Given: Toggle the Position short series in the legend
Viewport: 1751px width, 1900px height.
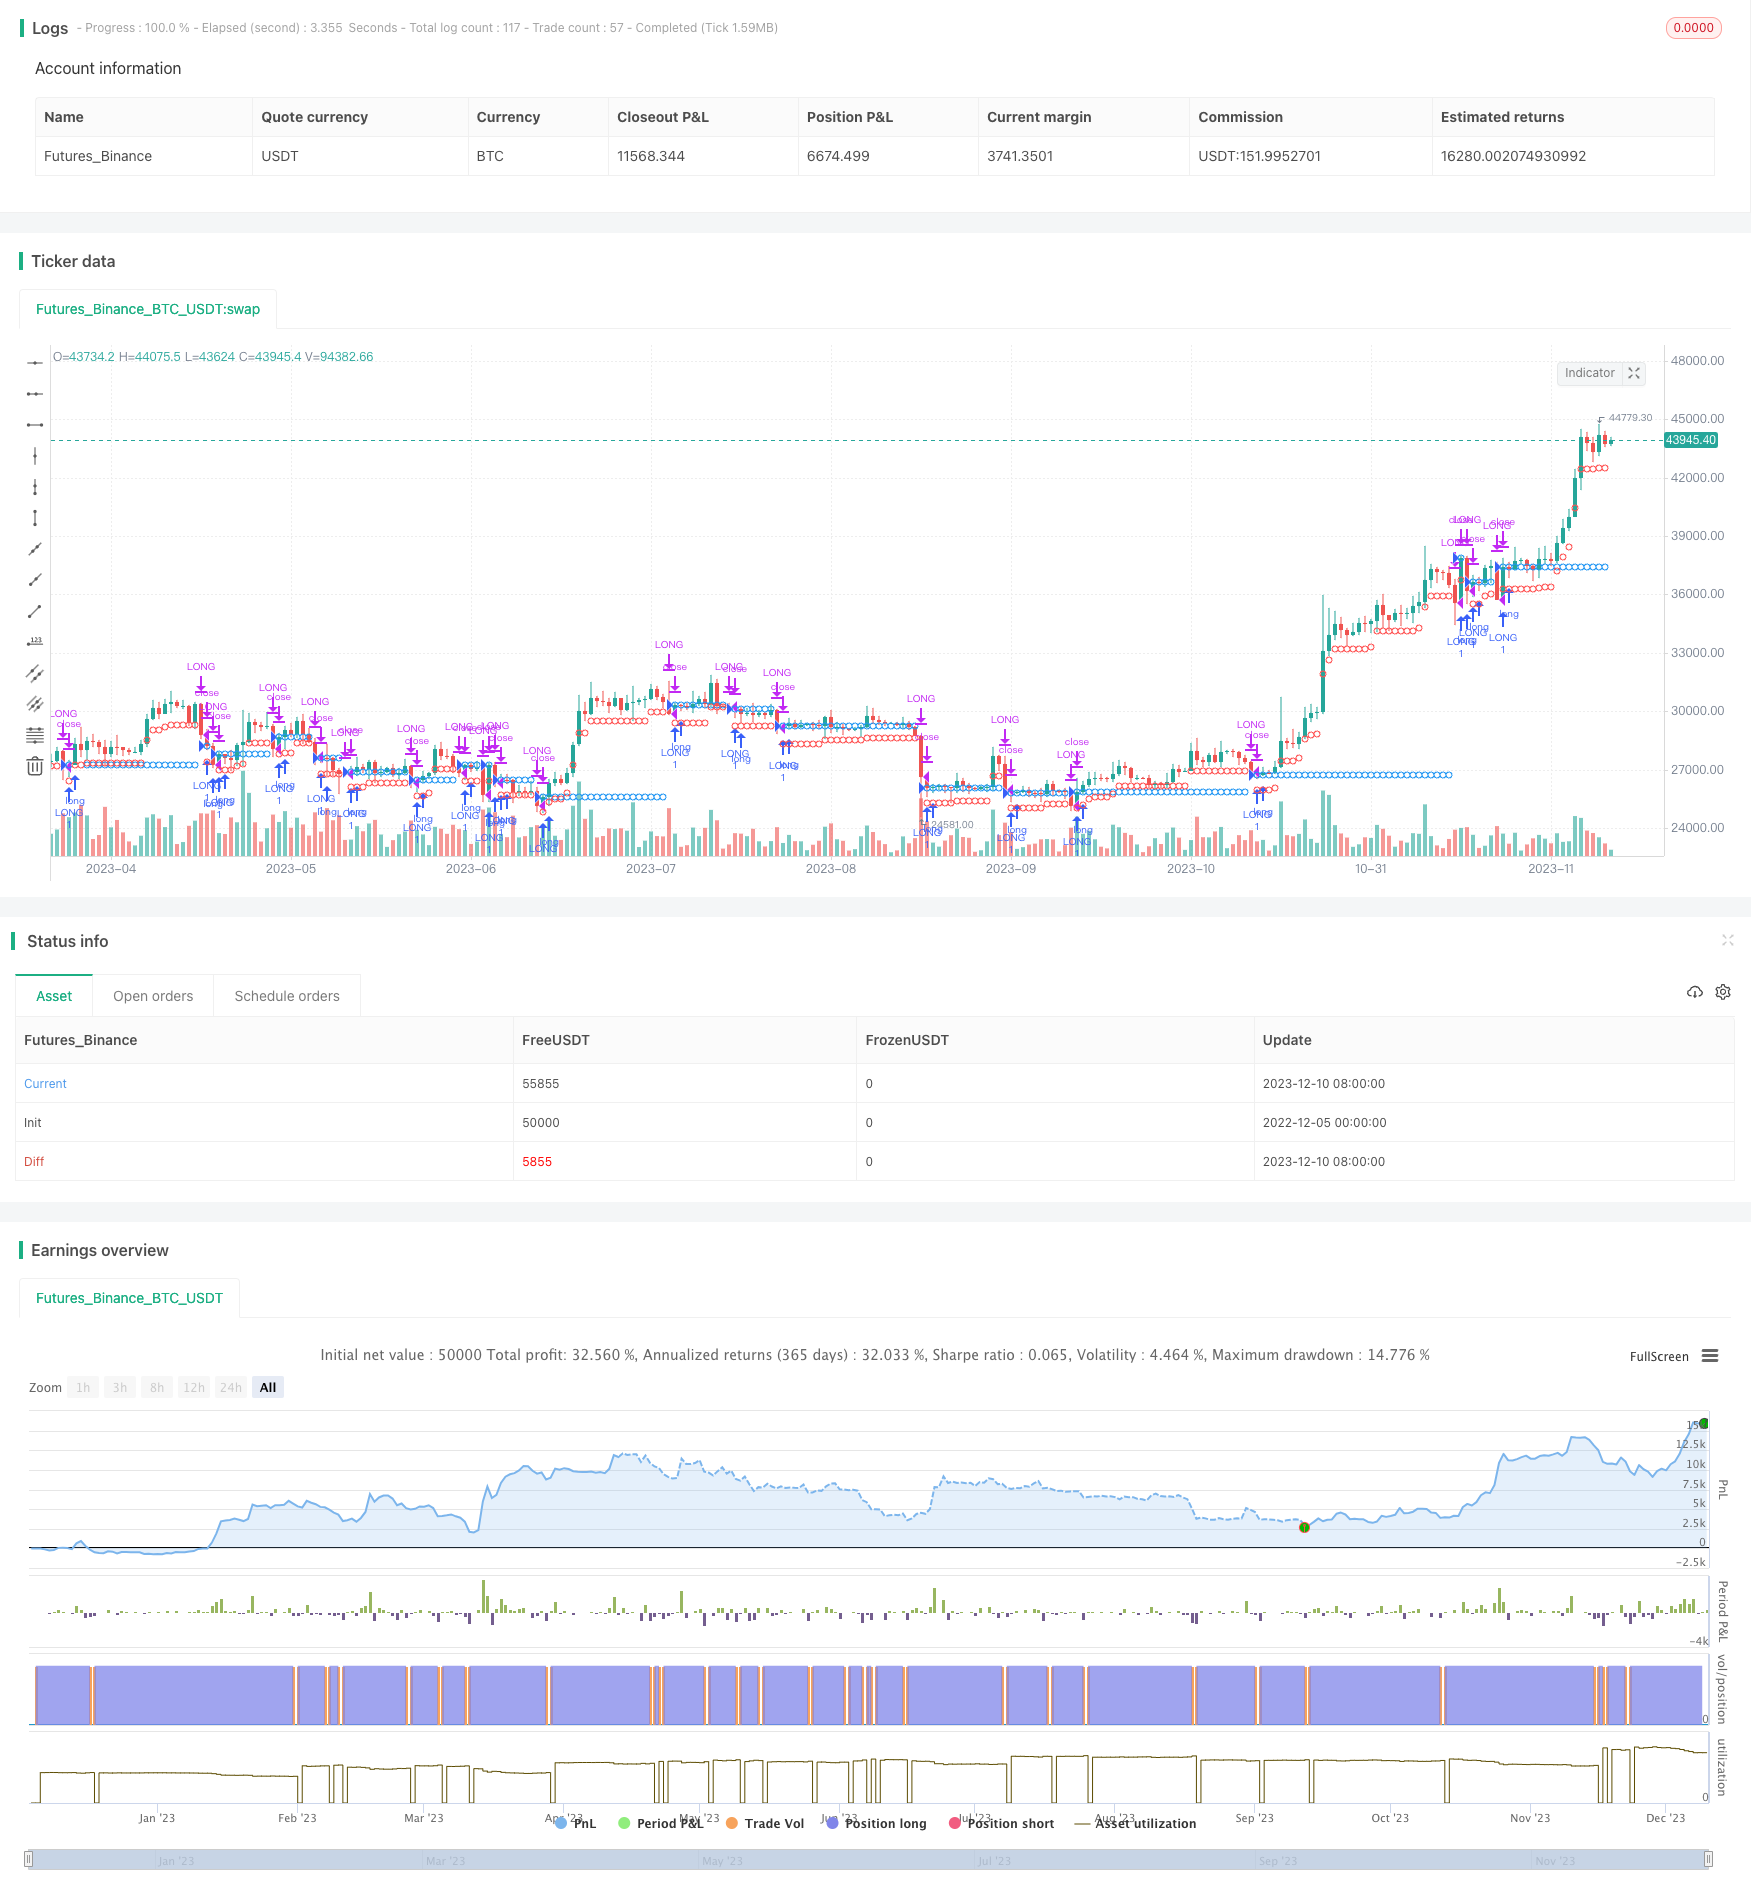Looking at the screenshot, I should click(x=1001, y=1823).
